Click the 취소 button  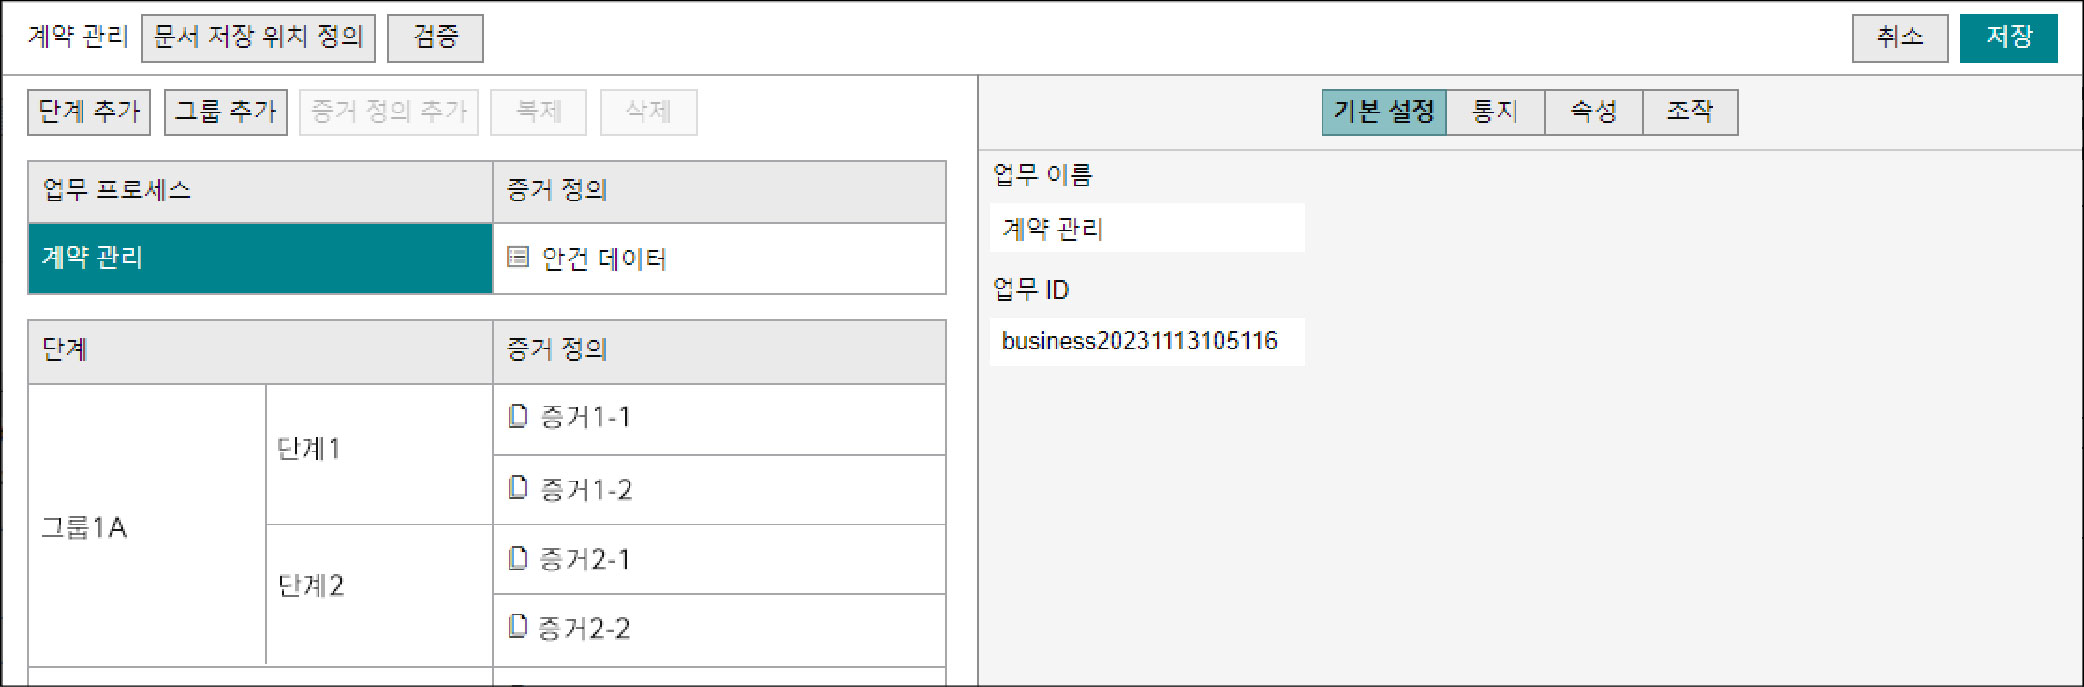[1900, 38]
